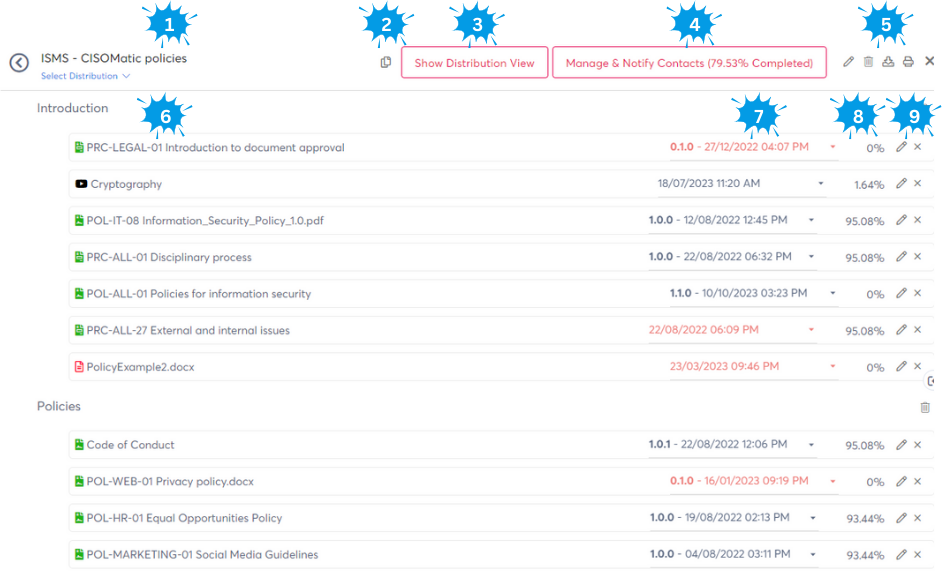942x573 pixels.
Task: Open version dropdown for PolicyExample2.docx
Action: tap(833, 366)
